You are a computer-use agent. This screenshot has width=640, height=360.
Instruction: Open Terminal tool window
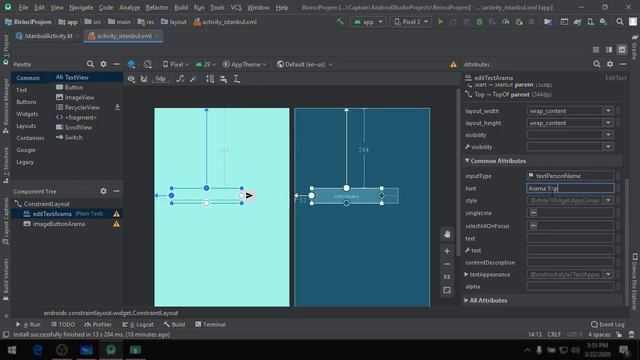click(210, 324)
